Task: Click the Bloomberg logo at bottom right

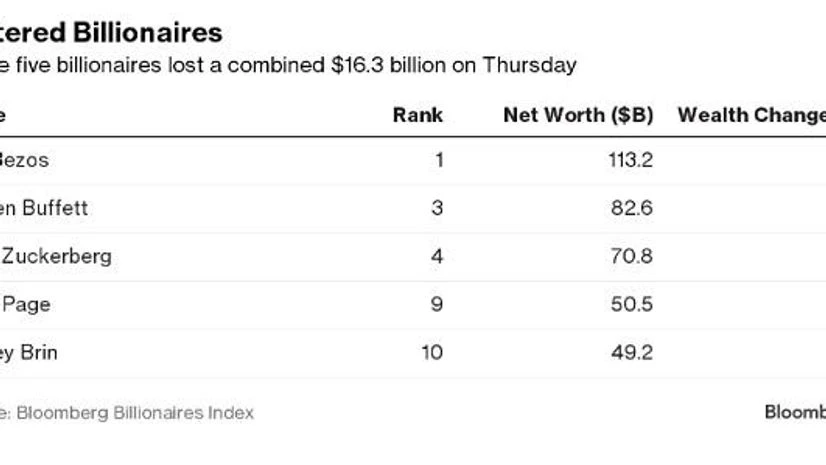Action: 795,412
